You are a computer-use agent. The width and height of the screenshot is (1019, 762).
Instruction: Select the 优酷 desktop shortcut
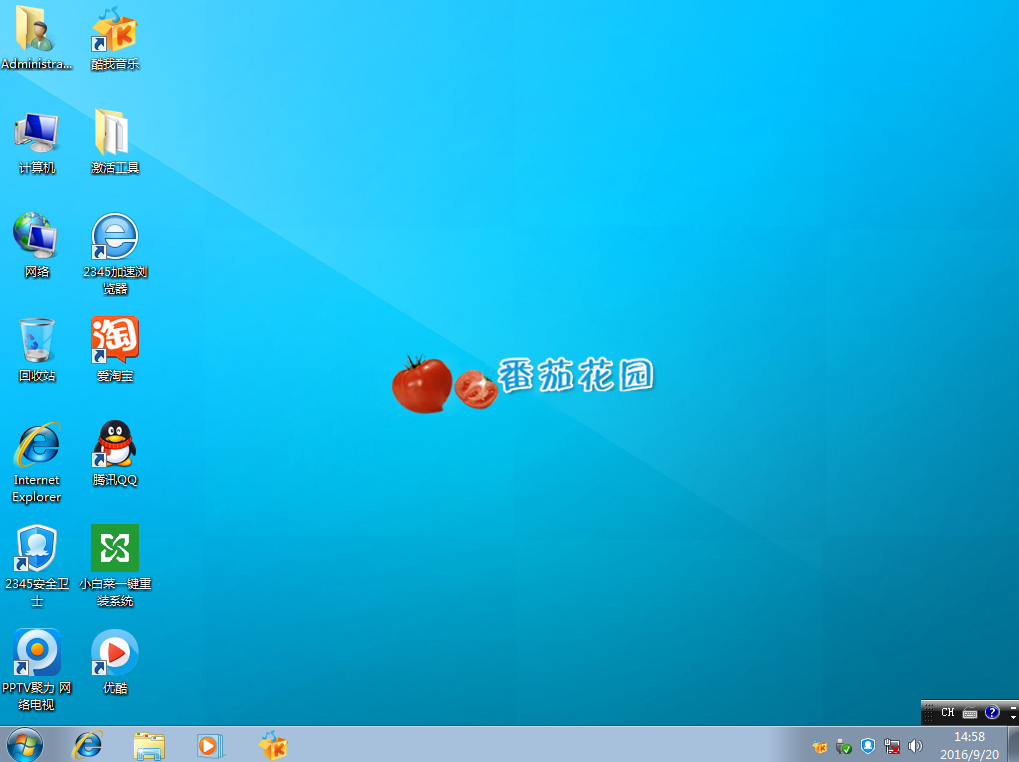click(x=115, y=662)
